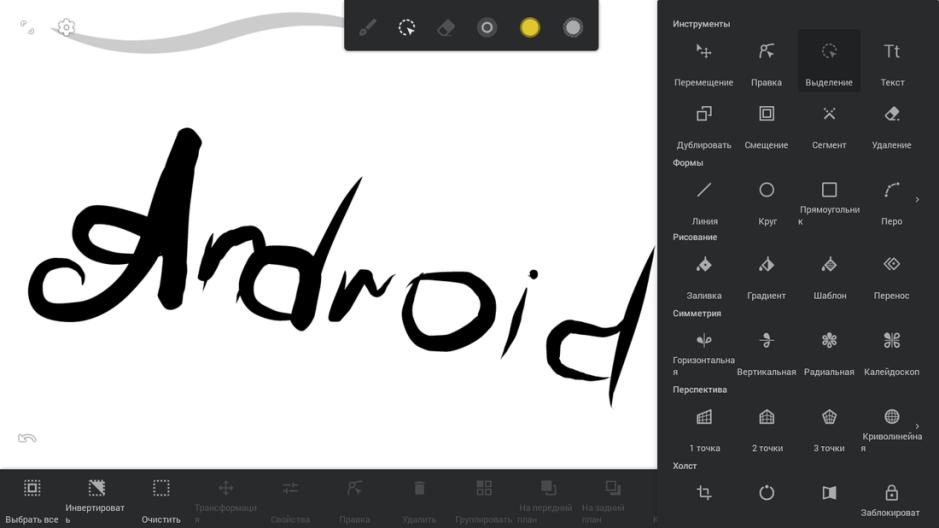The height and width of the screenshot is (528, 939).
Task: Select the Смещение offset tool
Action: [x=766, y=125]
